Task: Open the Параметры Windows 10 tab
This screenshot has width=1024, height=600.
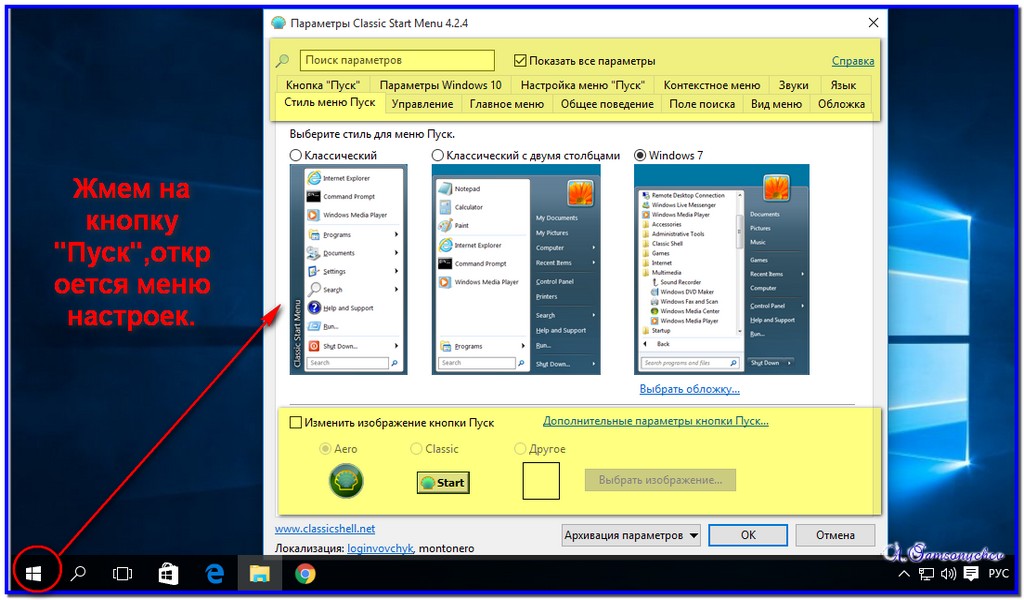Action: tap(440, 85)
